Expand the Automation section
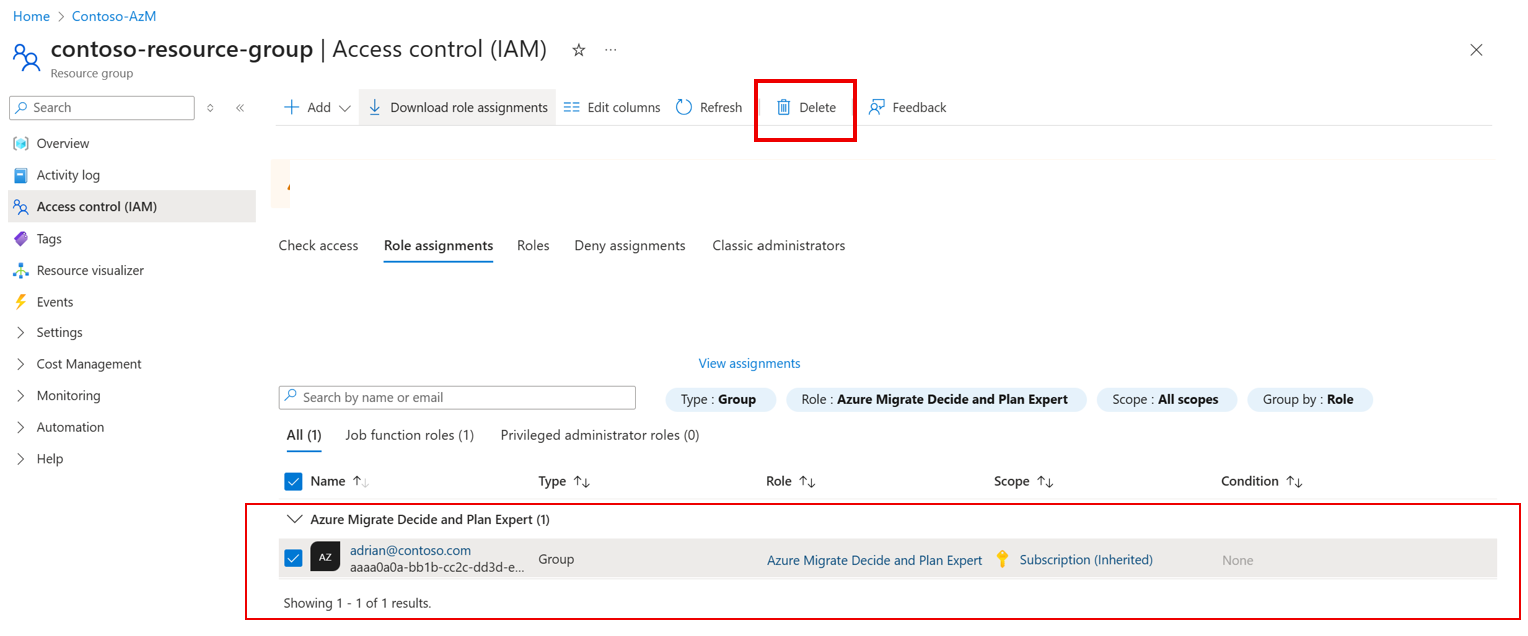 21,428
